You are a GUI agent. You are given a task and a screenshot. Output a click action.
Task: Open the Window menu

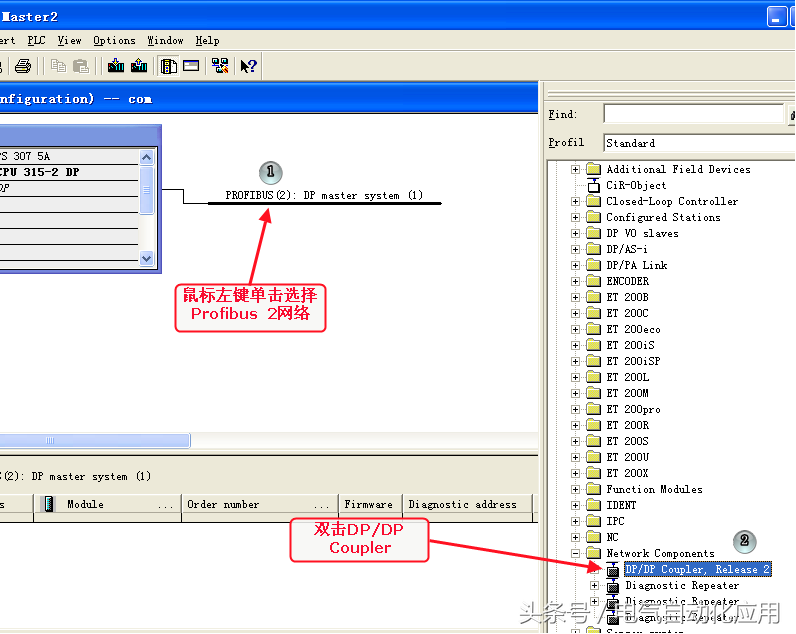pyautogui.click(x=165, y=40)
